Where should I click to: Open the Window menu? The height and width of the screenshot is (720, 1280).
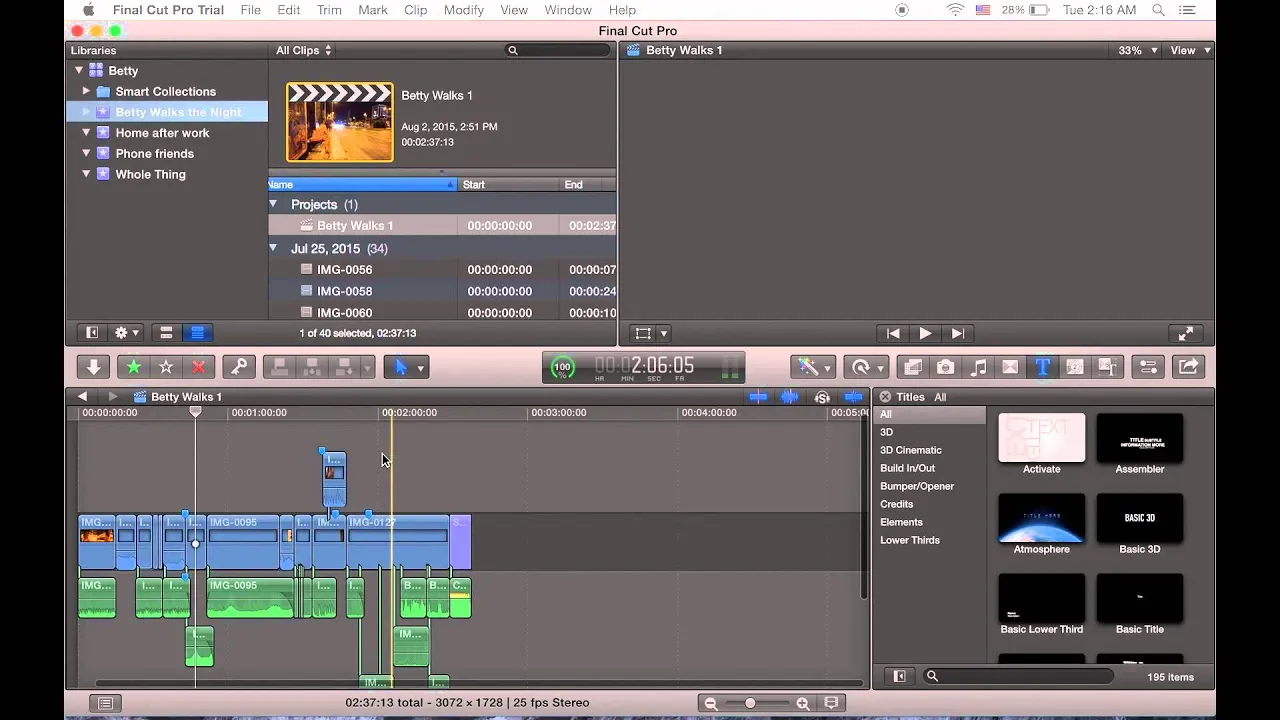tap(568, 10)
